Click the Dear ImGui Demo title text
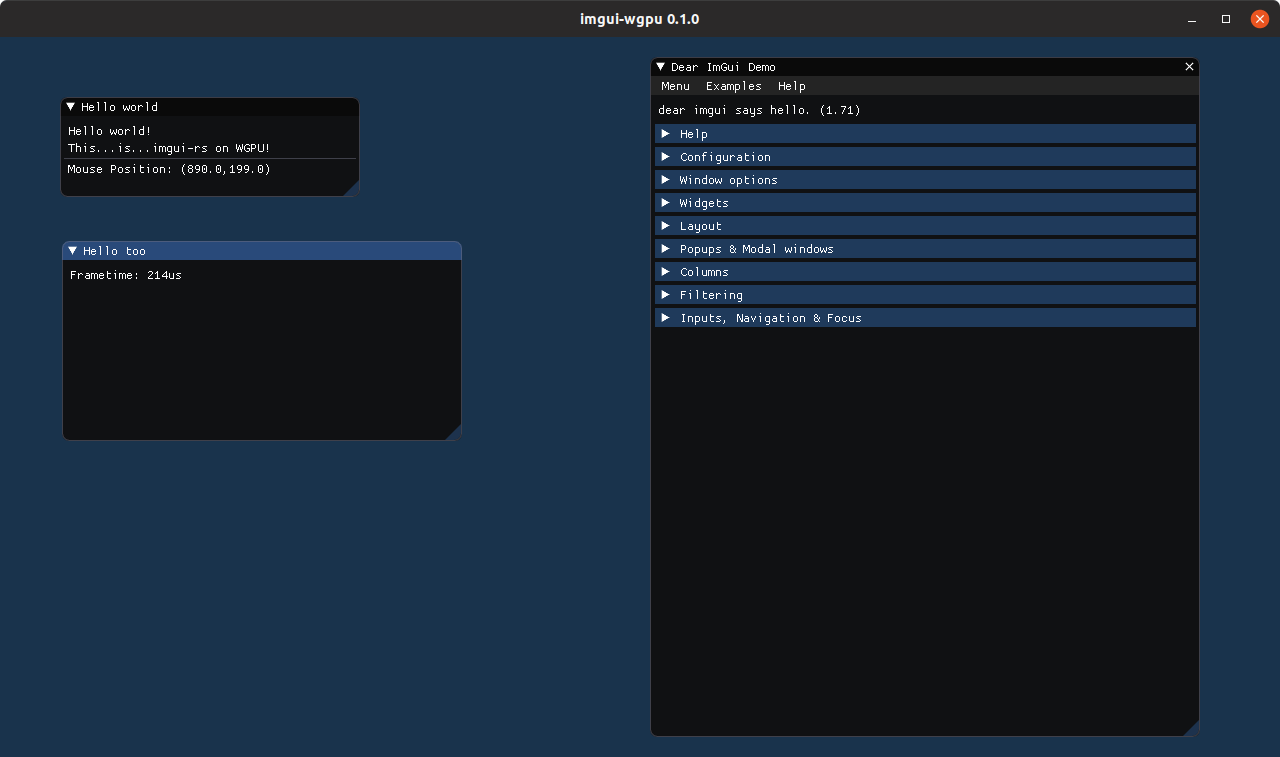 click(723, 67)
